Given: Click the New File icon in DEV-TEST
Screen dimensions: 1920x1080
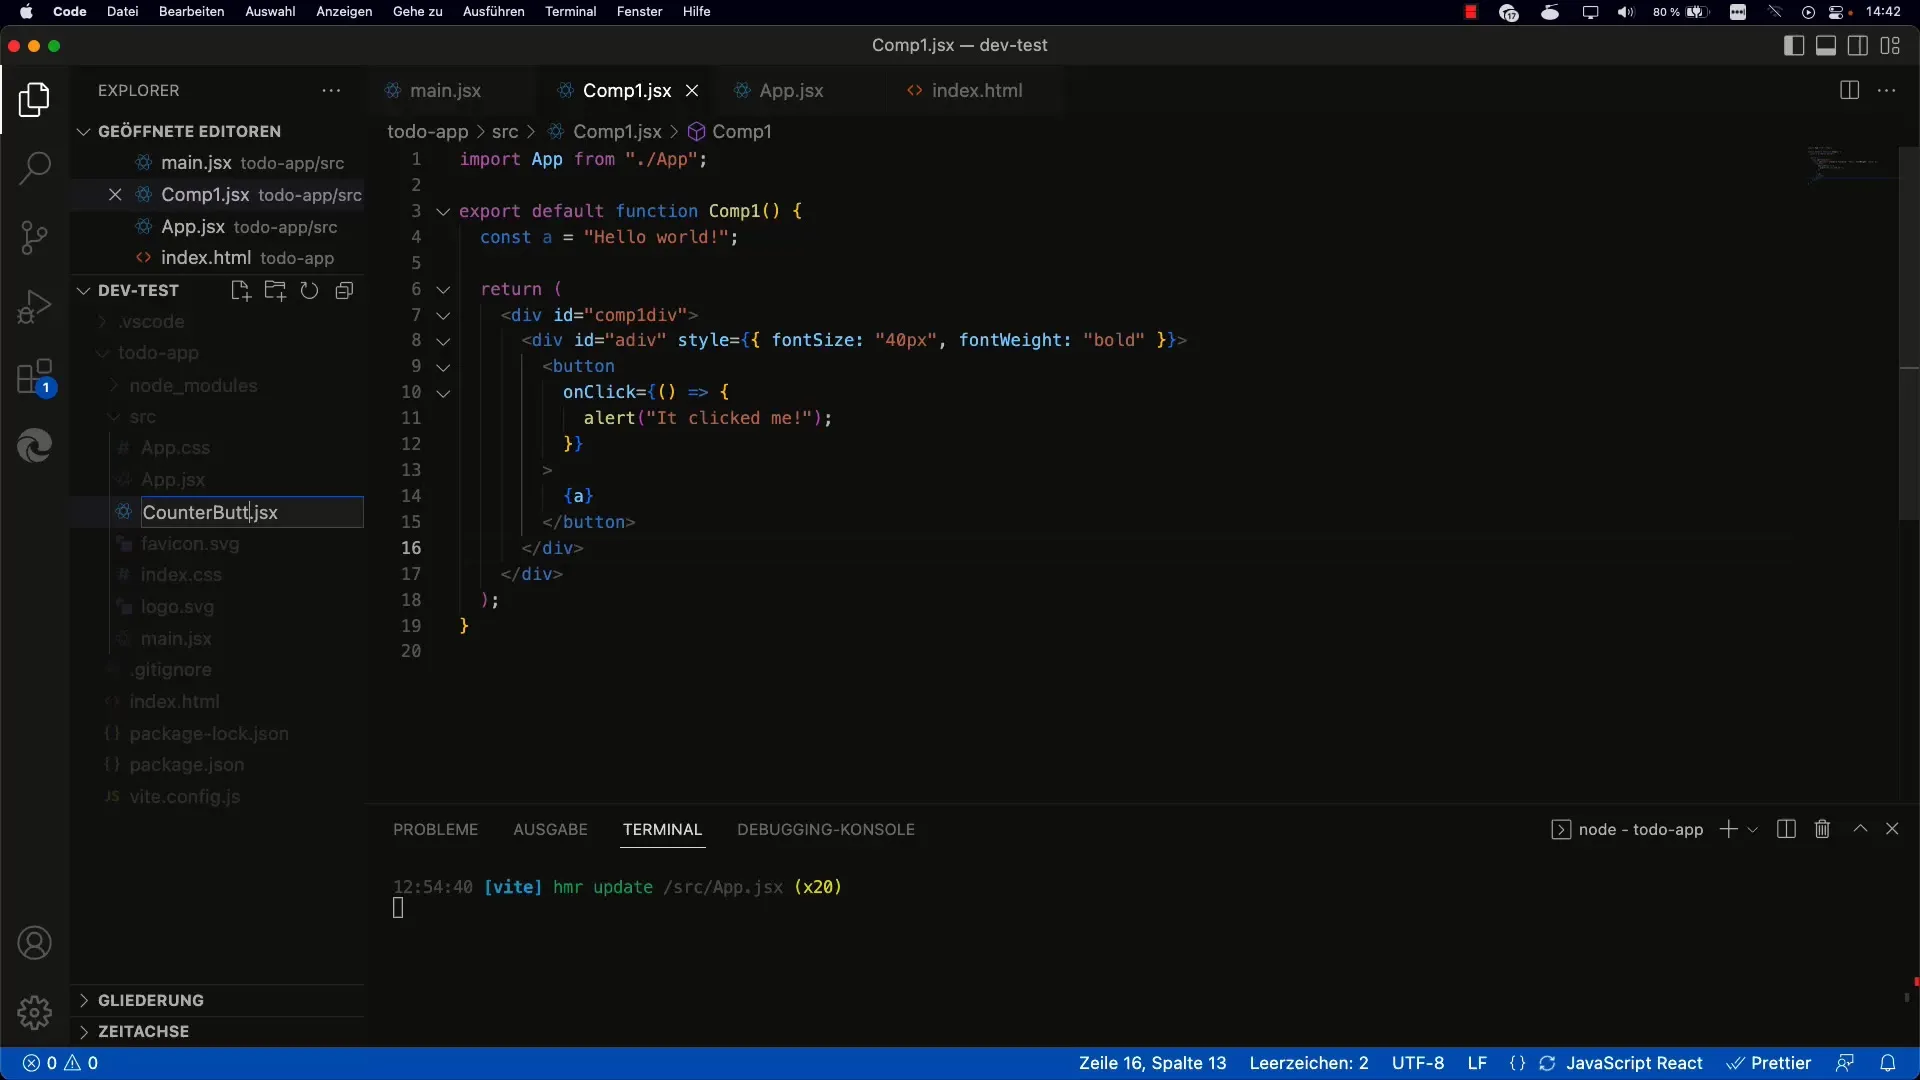Looking at the screenshot, I should coord(240,291).
